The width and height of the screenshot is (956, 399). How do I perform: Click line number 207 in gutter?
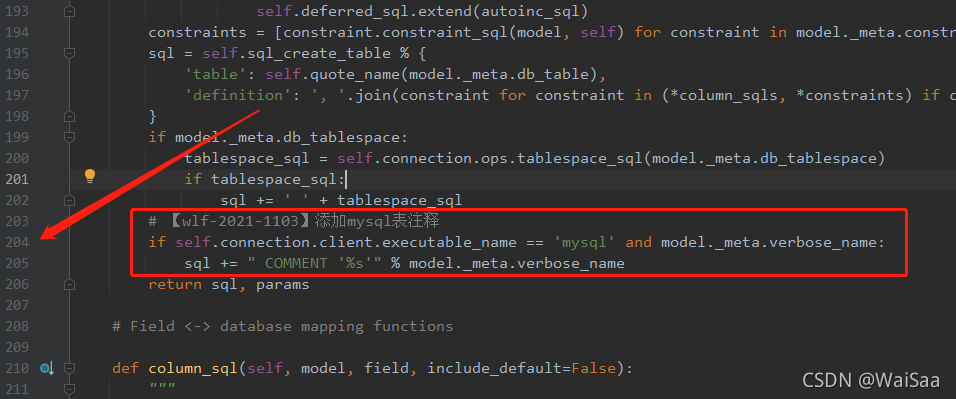click(x=16, y=306)
